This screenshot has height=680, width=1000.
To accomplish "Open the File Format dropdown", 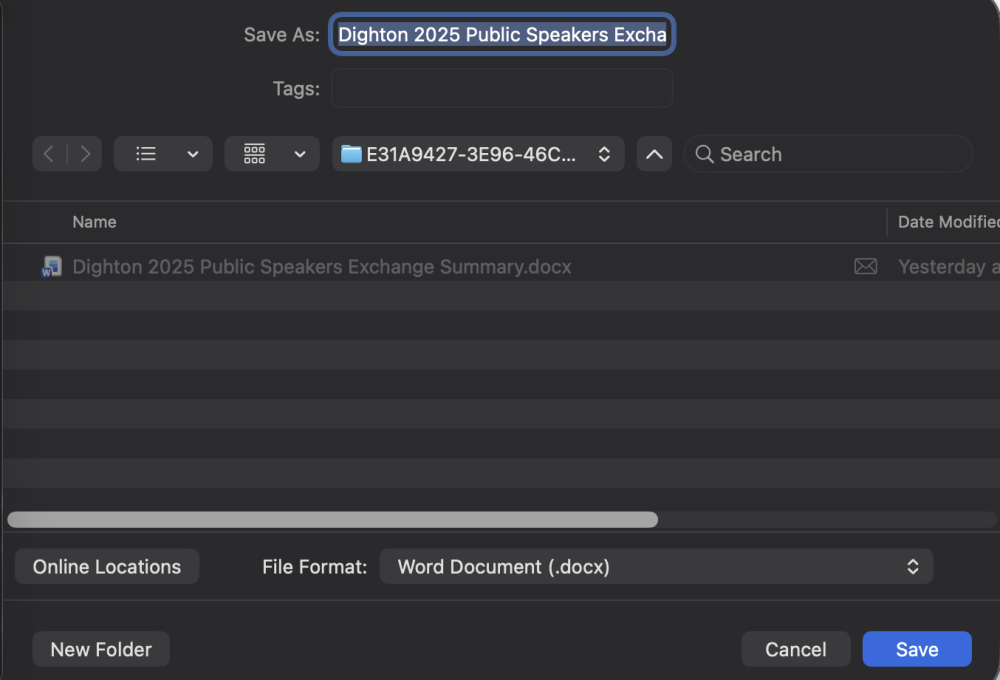I will [656, 566].
